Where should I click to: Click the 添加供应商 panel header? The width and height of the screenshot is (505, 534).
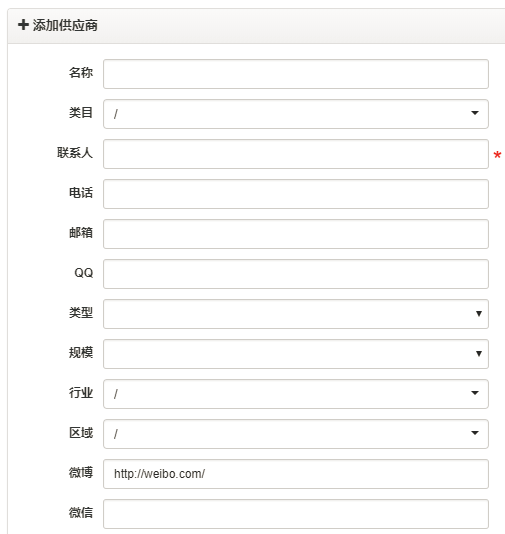[x=256, y=26]
